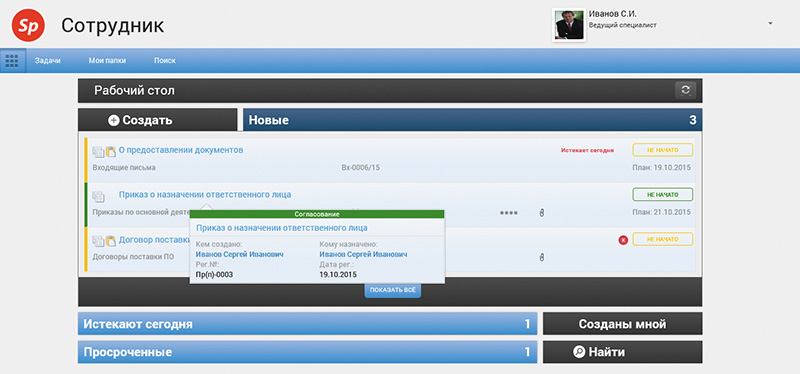This screenshot has height=374, width=800.
Task: Open the apps grid menu icon
Action: (12, 61)
